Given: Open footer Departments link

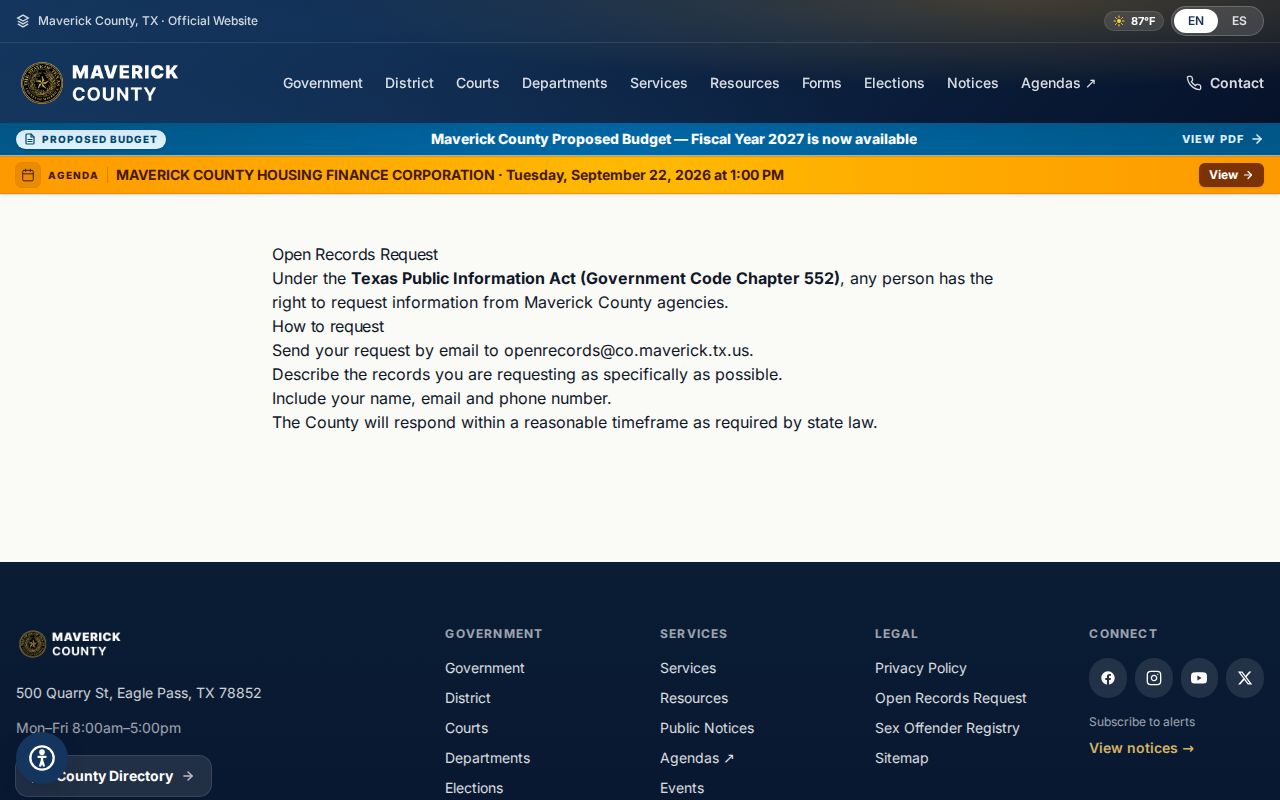Looking at the screenshot, I should point(488,758).
